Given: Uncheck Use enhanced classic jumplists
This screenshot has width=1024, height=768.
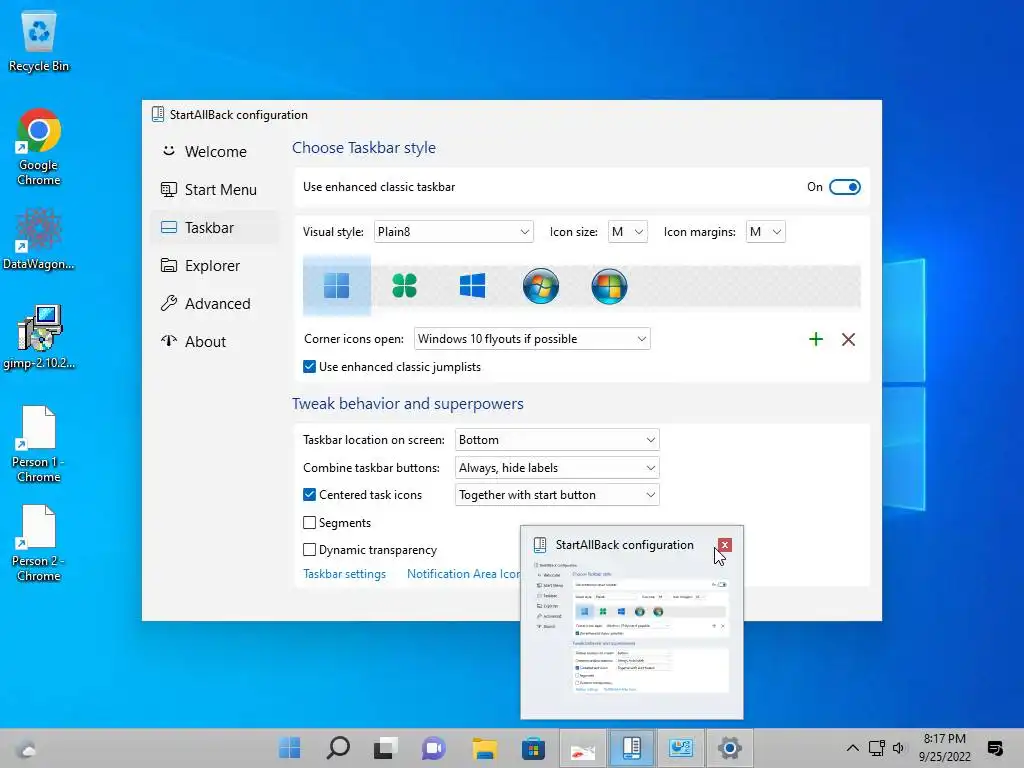Looking at the screenshot, I should tap(310, 367).
